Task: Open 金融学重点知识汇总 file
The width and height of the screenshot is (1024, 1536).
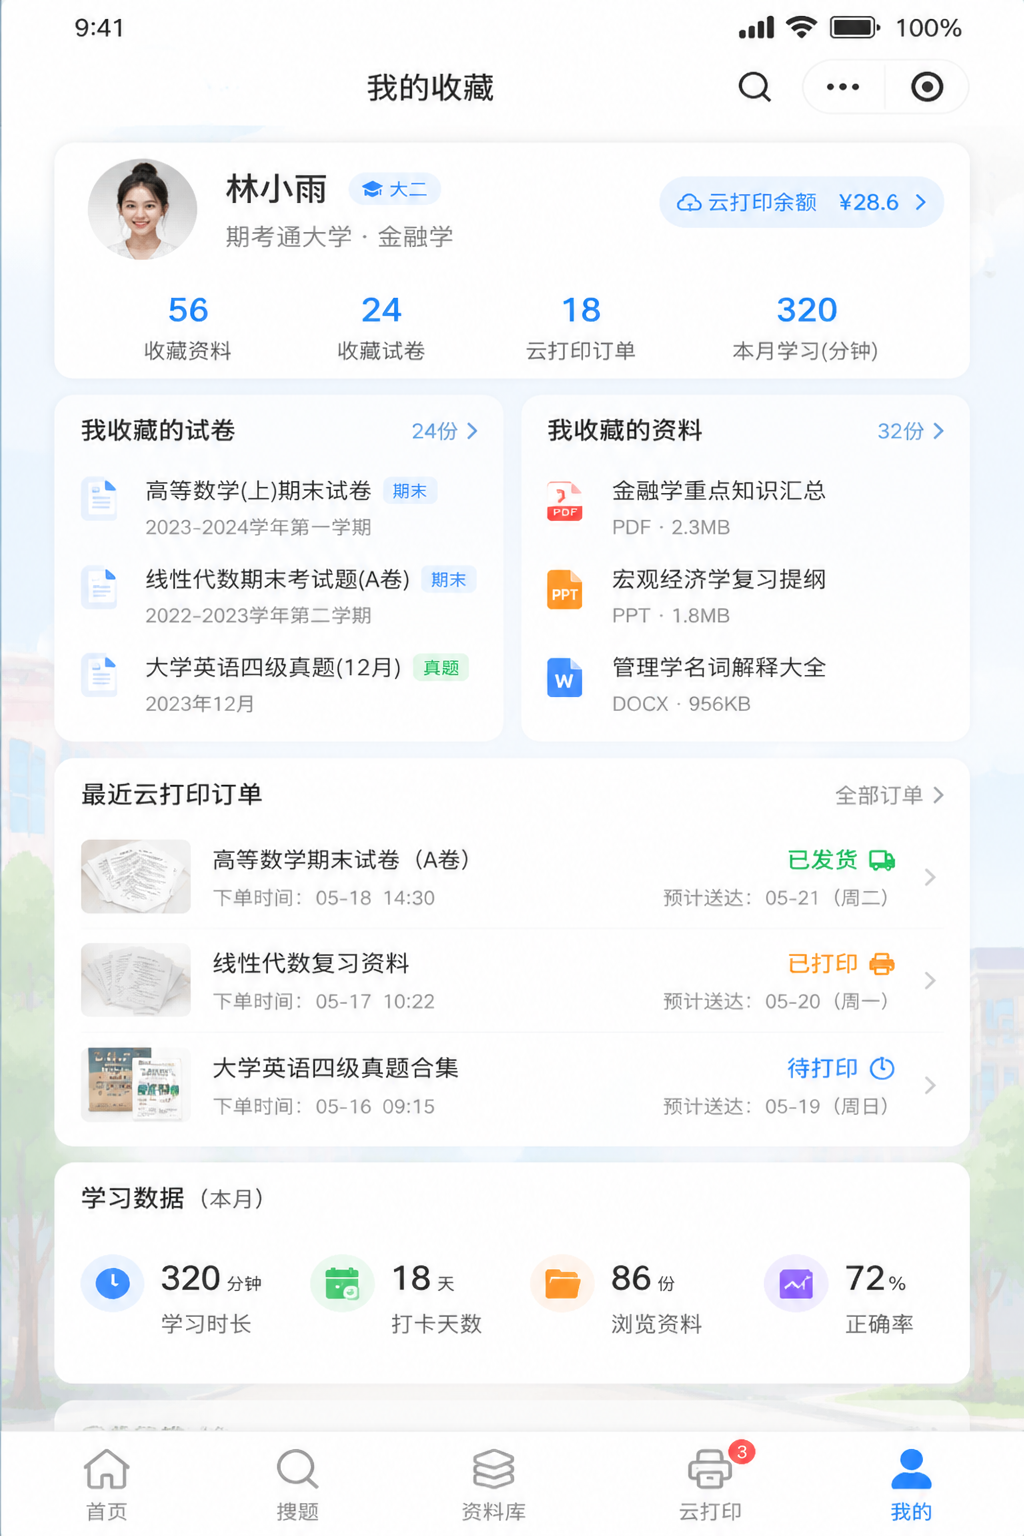Action: click(x=745, y=508)
